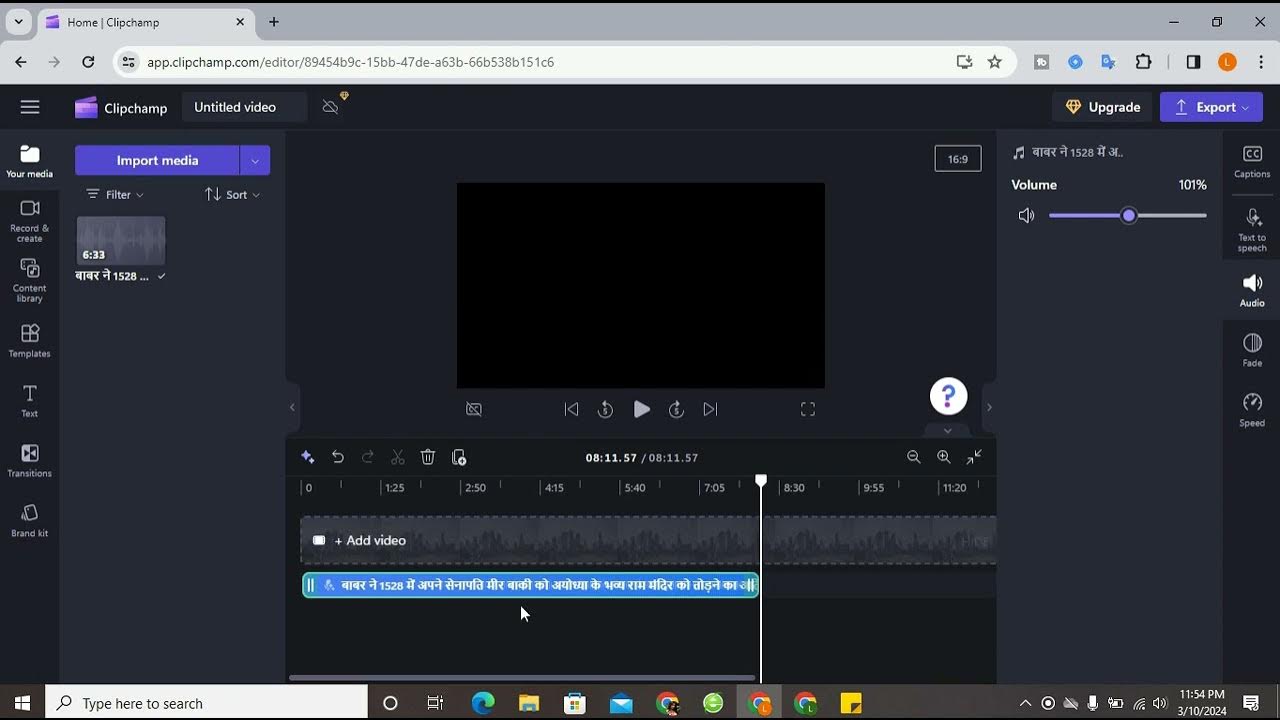
Task: Click the Import media button
Action: tap(157, 160)
